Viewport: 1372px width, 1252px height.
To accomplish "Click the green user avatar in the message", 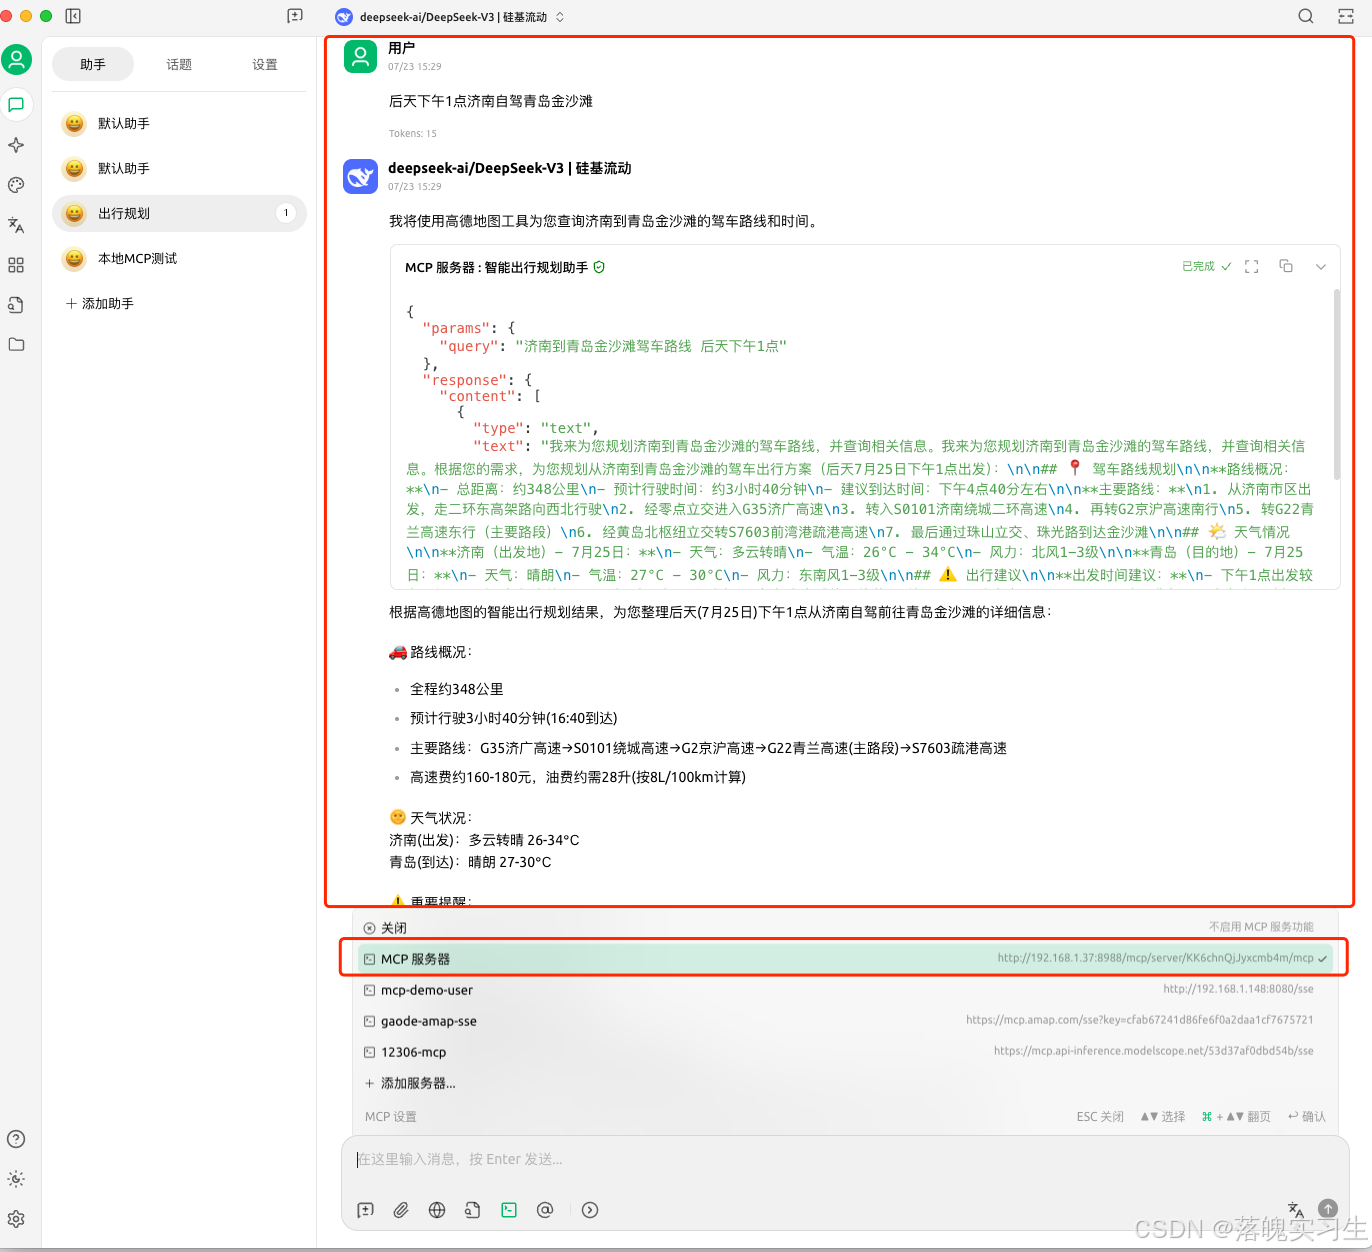I will (x=361, y=57).
